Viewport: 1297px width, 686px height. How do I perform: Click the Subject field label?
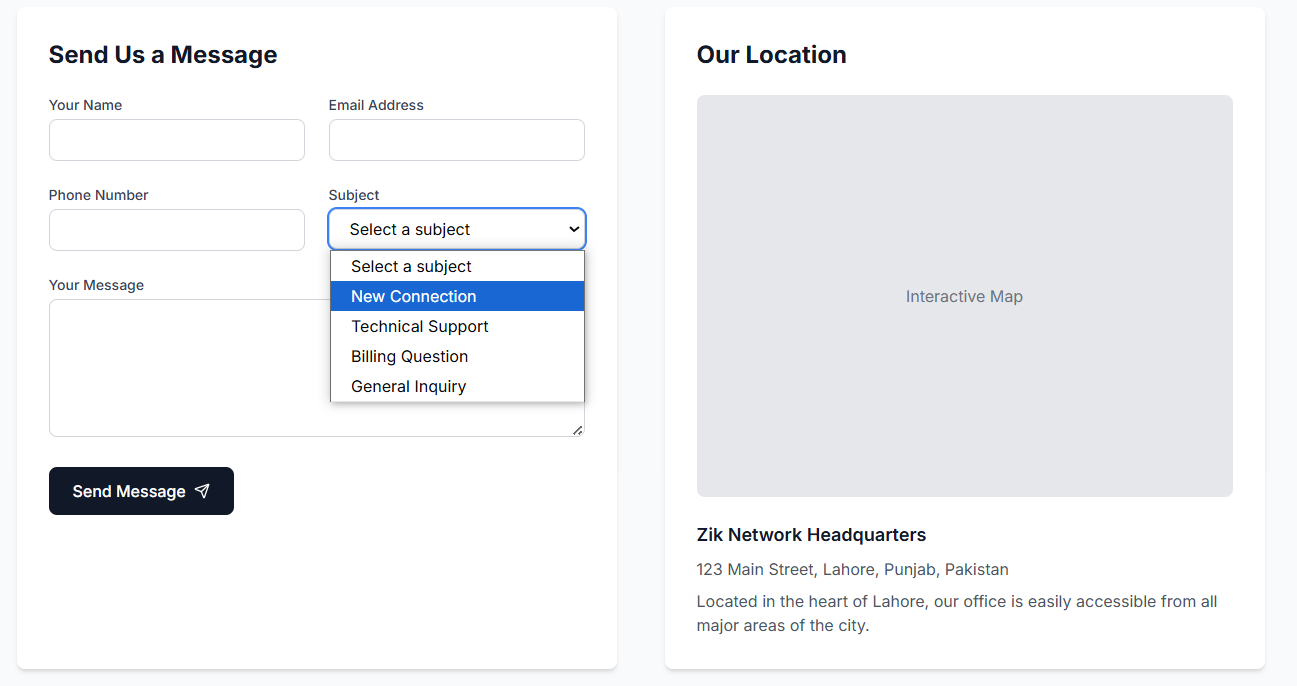354,195
